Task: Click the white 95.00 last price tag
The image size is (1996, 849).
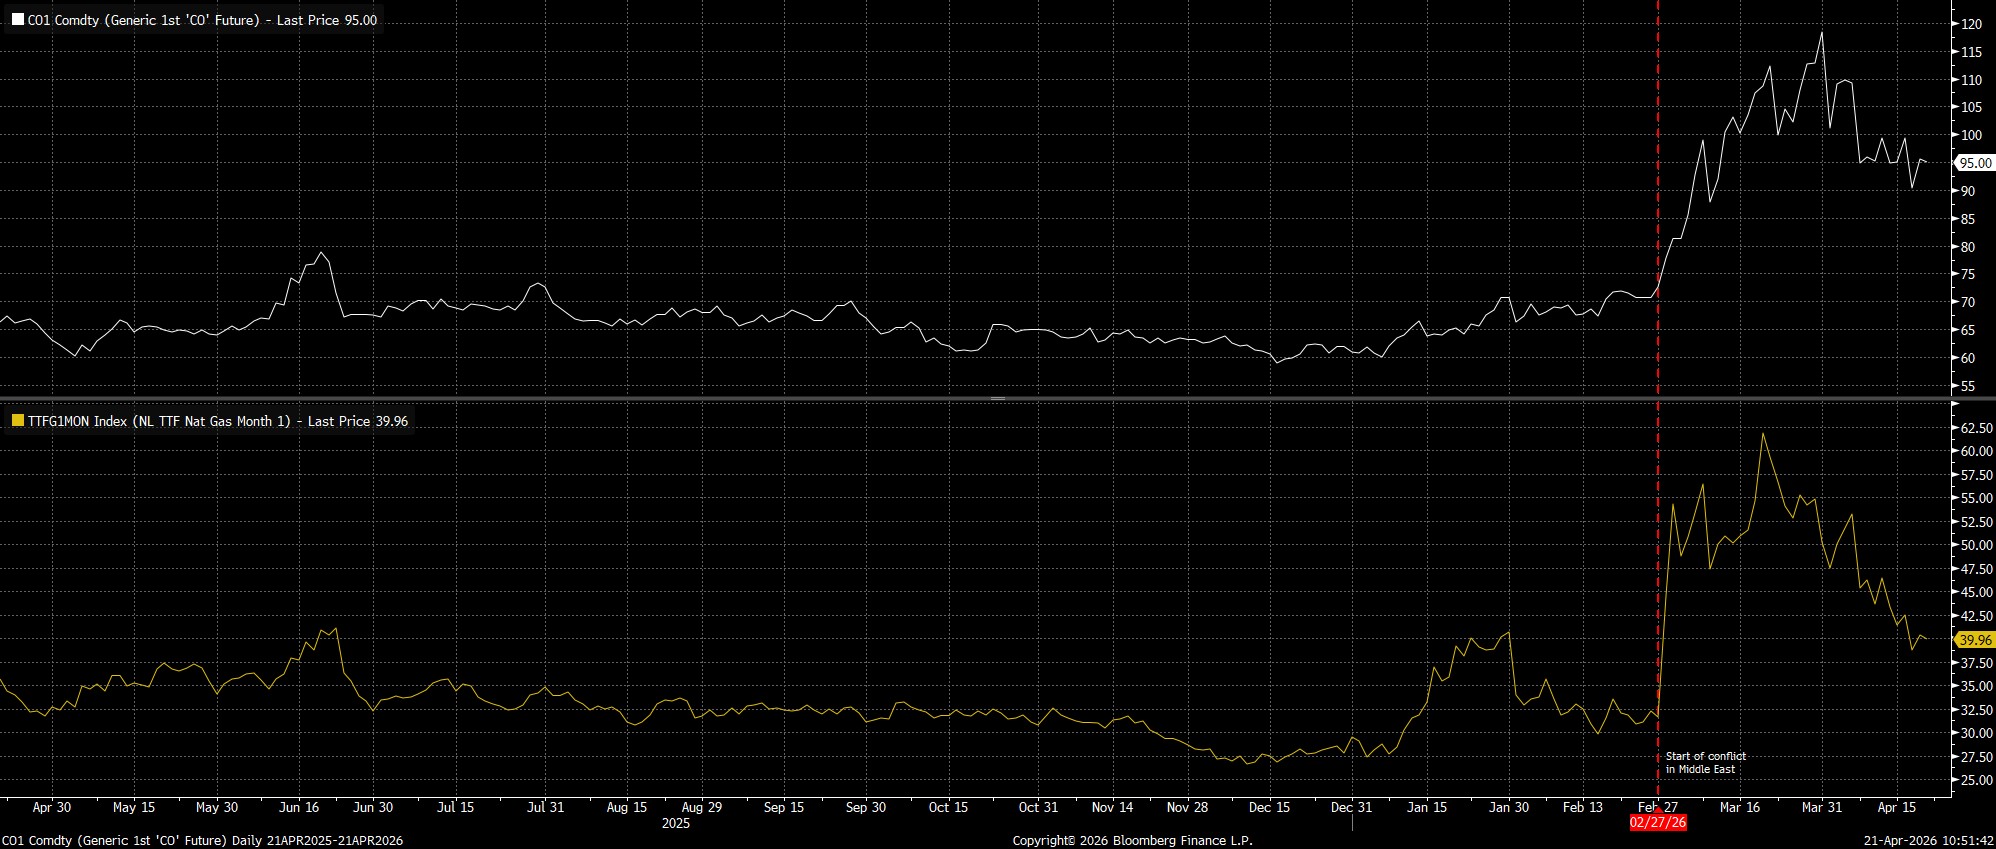Action: (1974, 163)
